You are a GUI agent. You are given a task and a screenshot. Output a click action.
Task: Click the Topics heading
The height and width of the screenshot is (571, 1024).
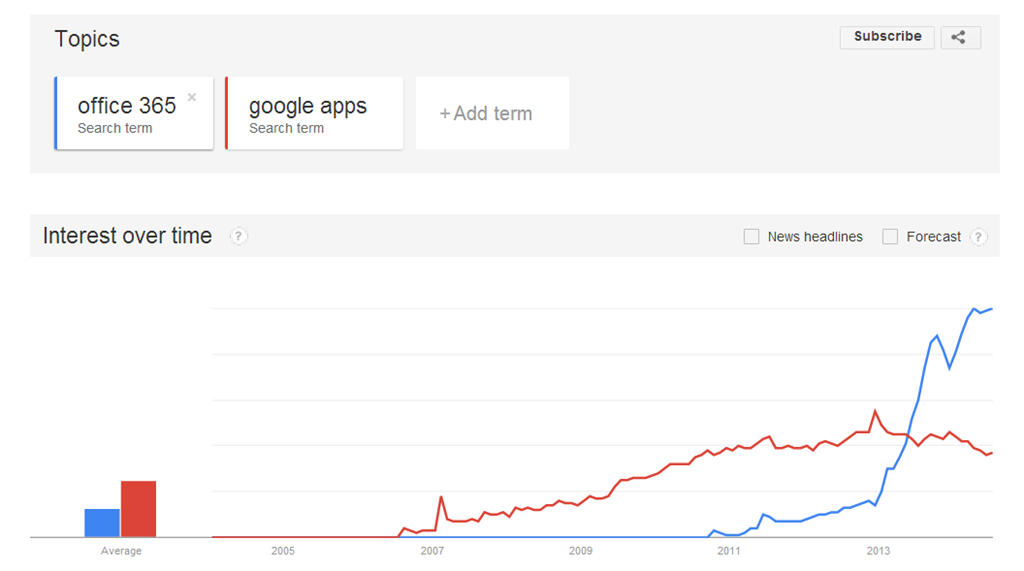[x=87, y=39]
